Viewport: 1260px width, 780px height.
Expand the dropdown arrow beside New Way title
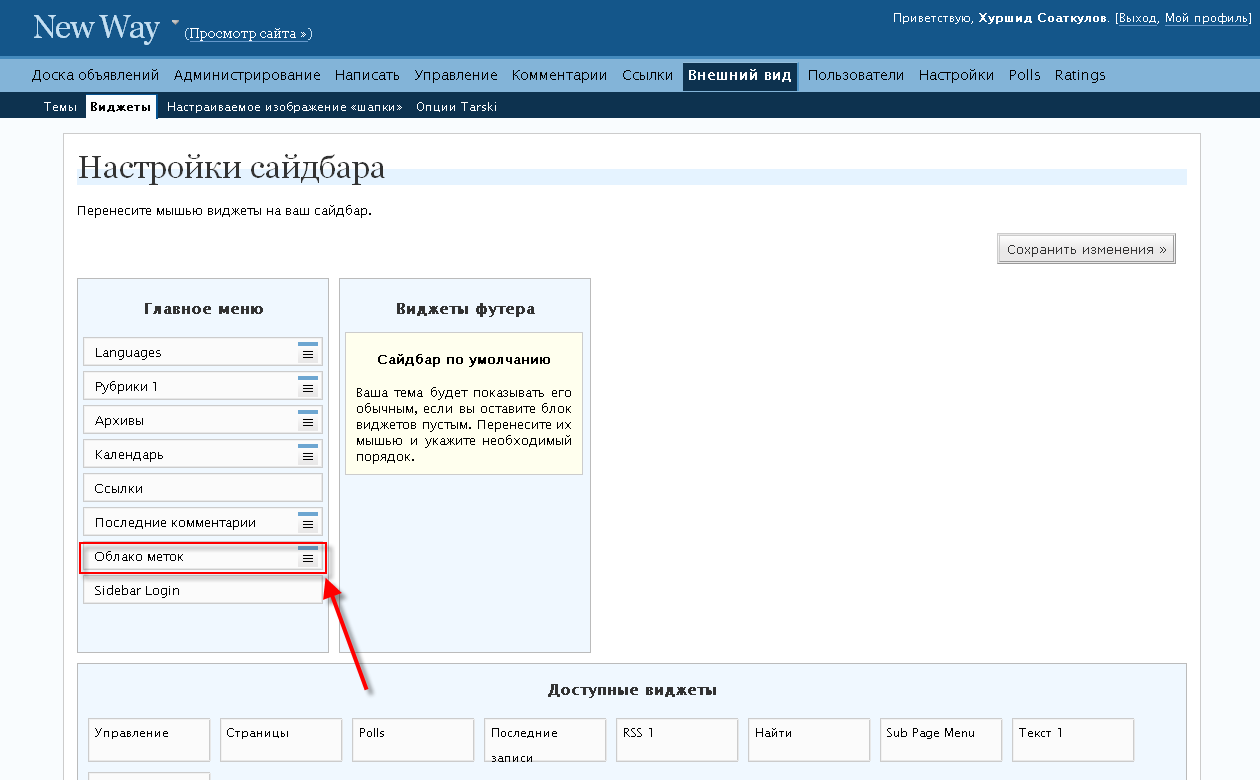click(175, 22)
